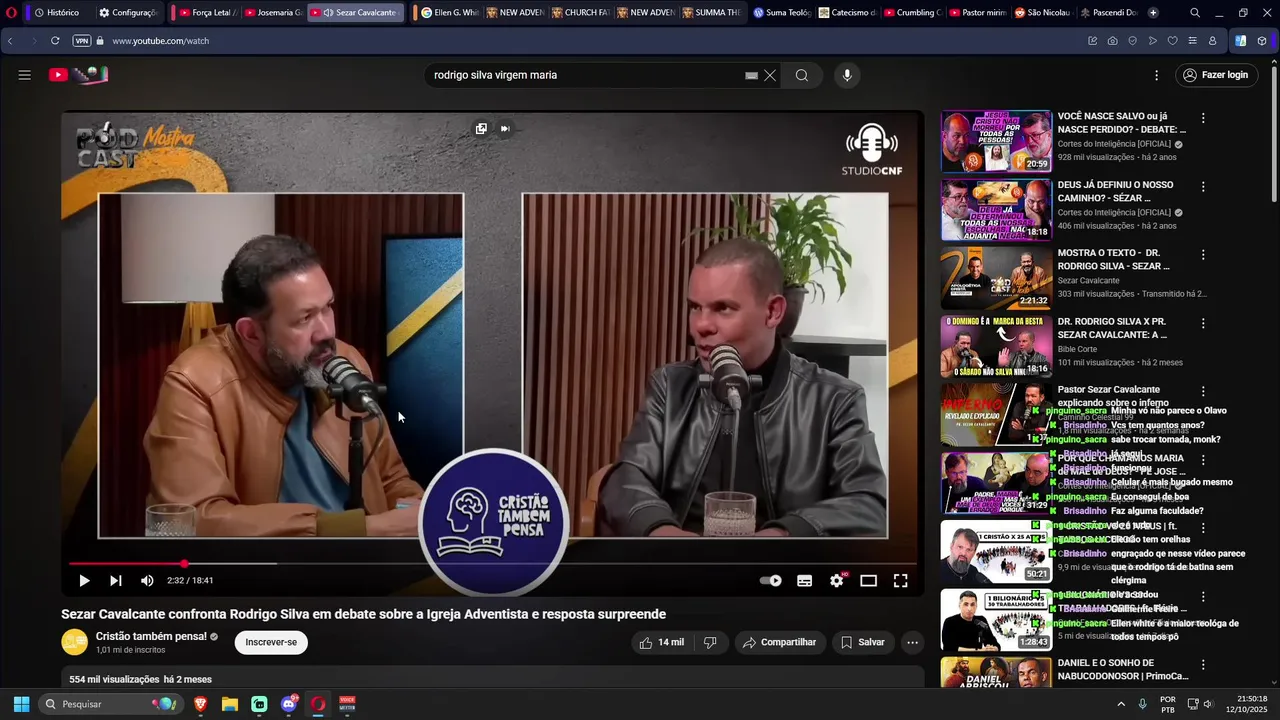The height and width of the screenshot is (720, 1280).
Task: Mute the video with the speaker icon
Action: pos(147,580)
